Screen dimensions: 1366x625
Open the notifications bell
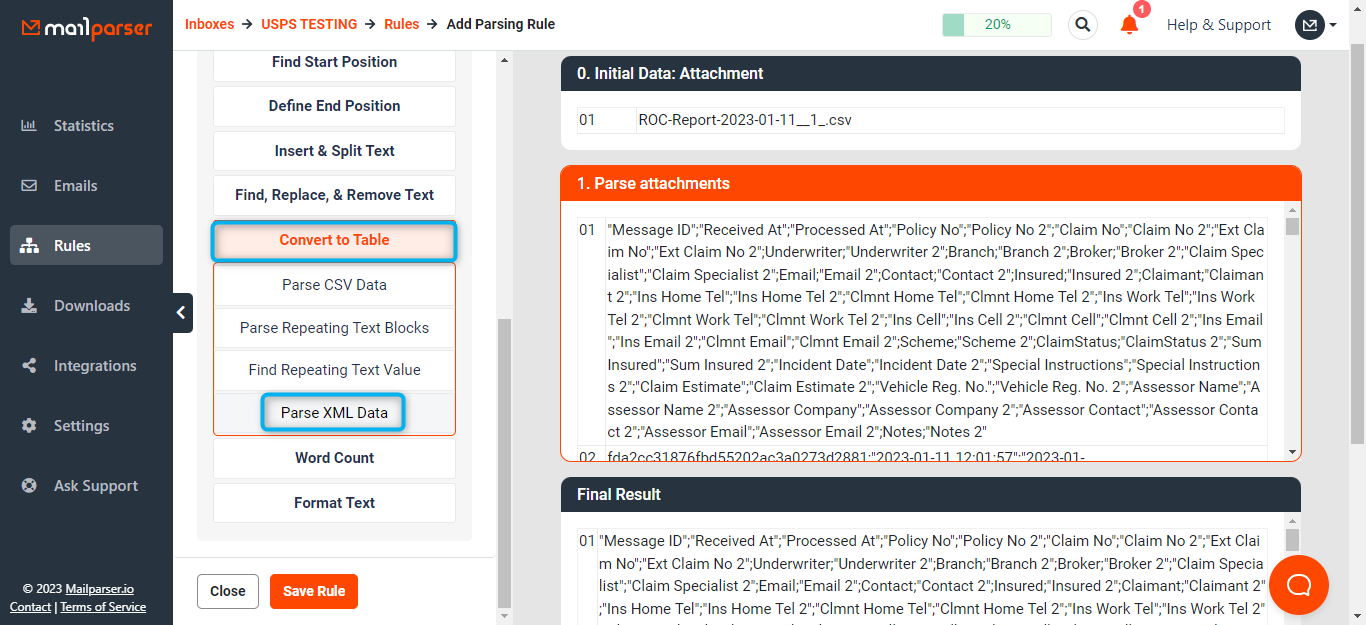[x=1129, y=25]
